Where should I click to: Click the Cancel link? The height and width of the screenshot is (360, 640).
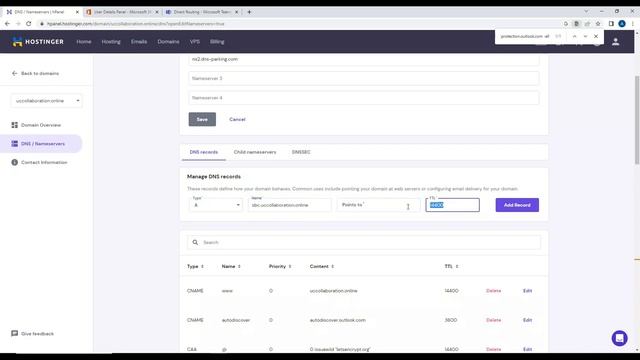pyautogui.click(x=237, y=120)
